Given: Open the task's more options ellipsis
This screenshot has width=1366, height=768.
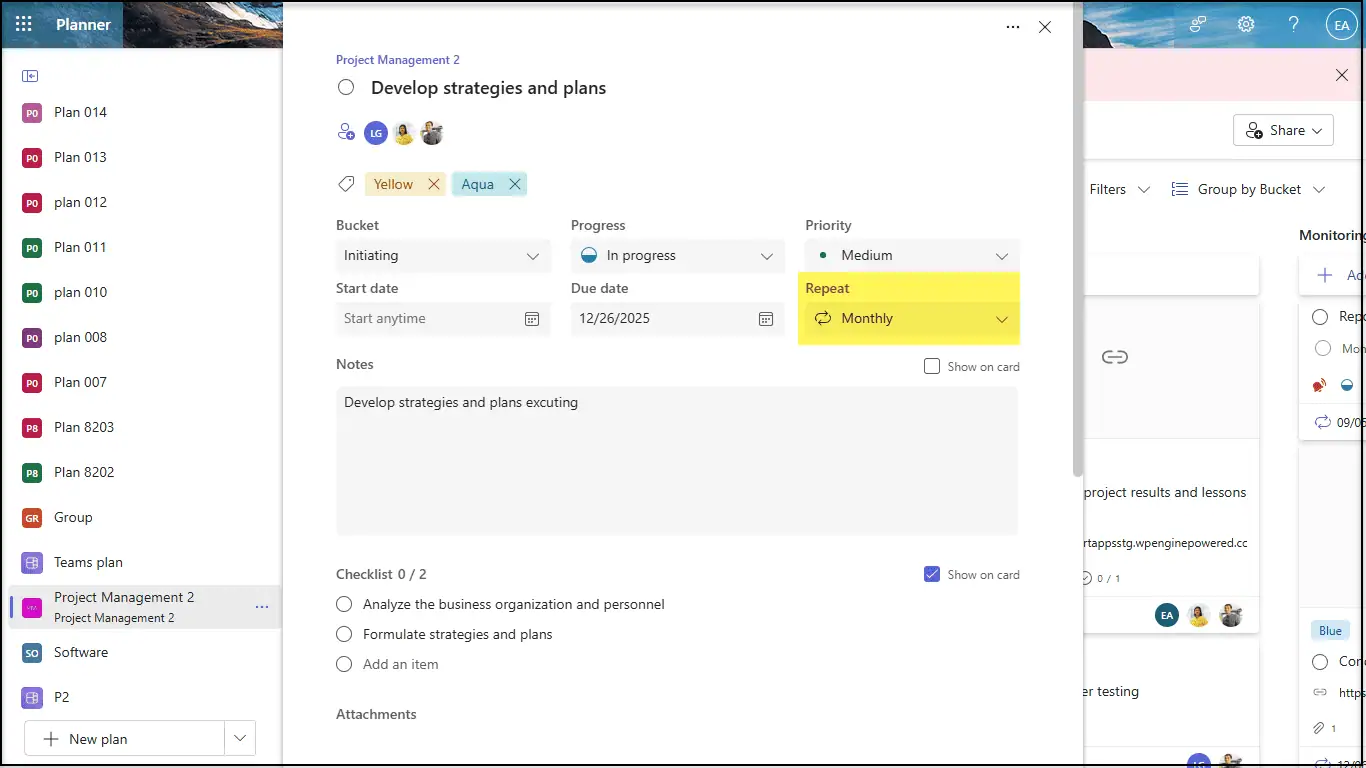Looking at the screenshot, I should point(1013,27).
